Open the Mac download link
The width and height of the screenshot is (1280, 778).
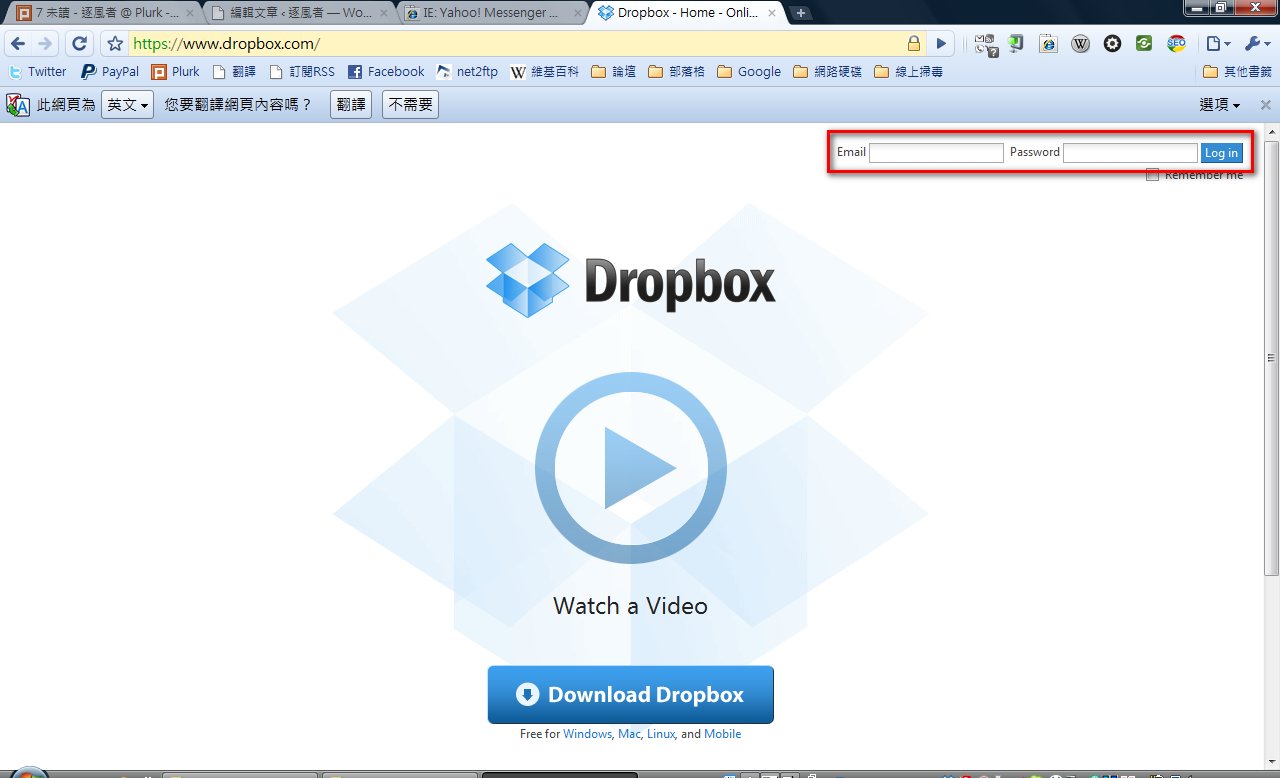point(629,734)
